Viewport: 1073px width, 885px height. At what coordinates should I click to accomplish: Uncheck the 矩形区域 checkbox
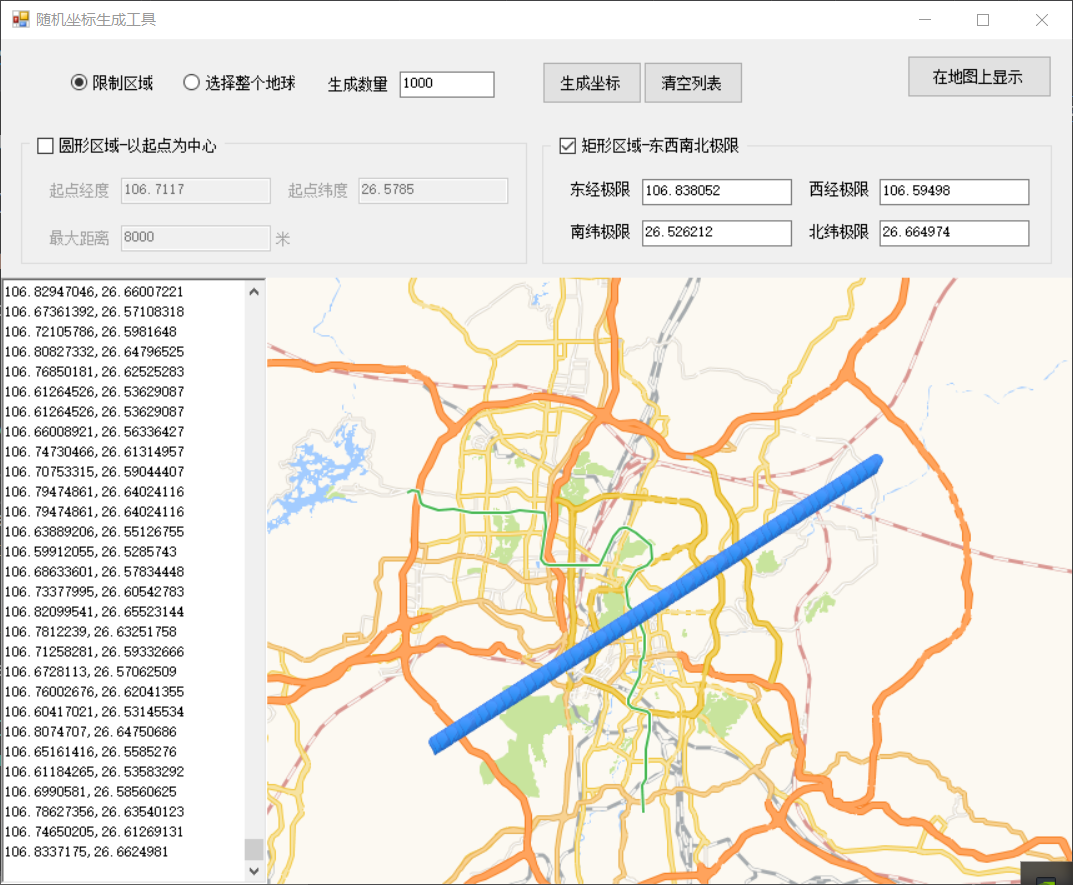pos(568,146)
